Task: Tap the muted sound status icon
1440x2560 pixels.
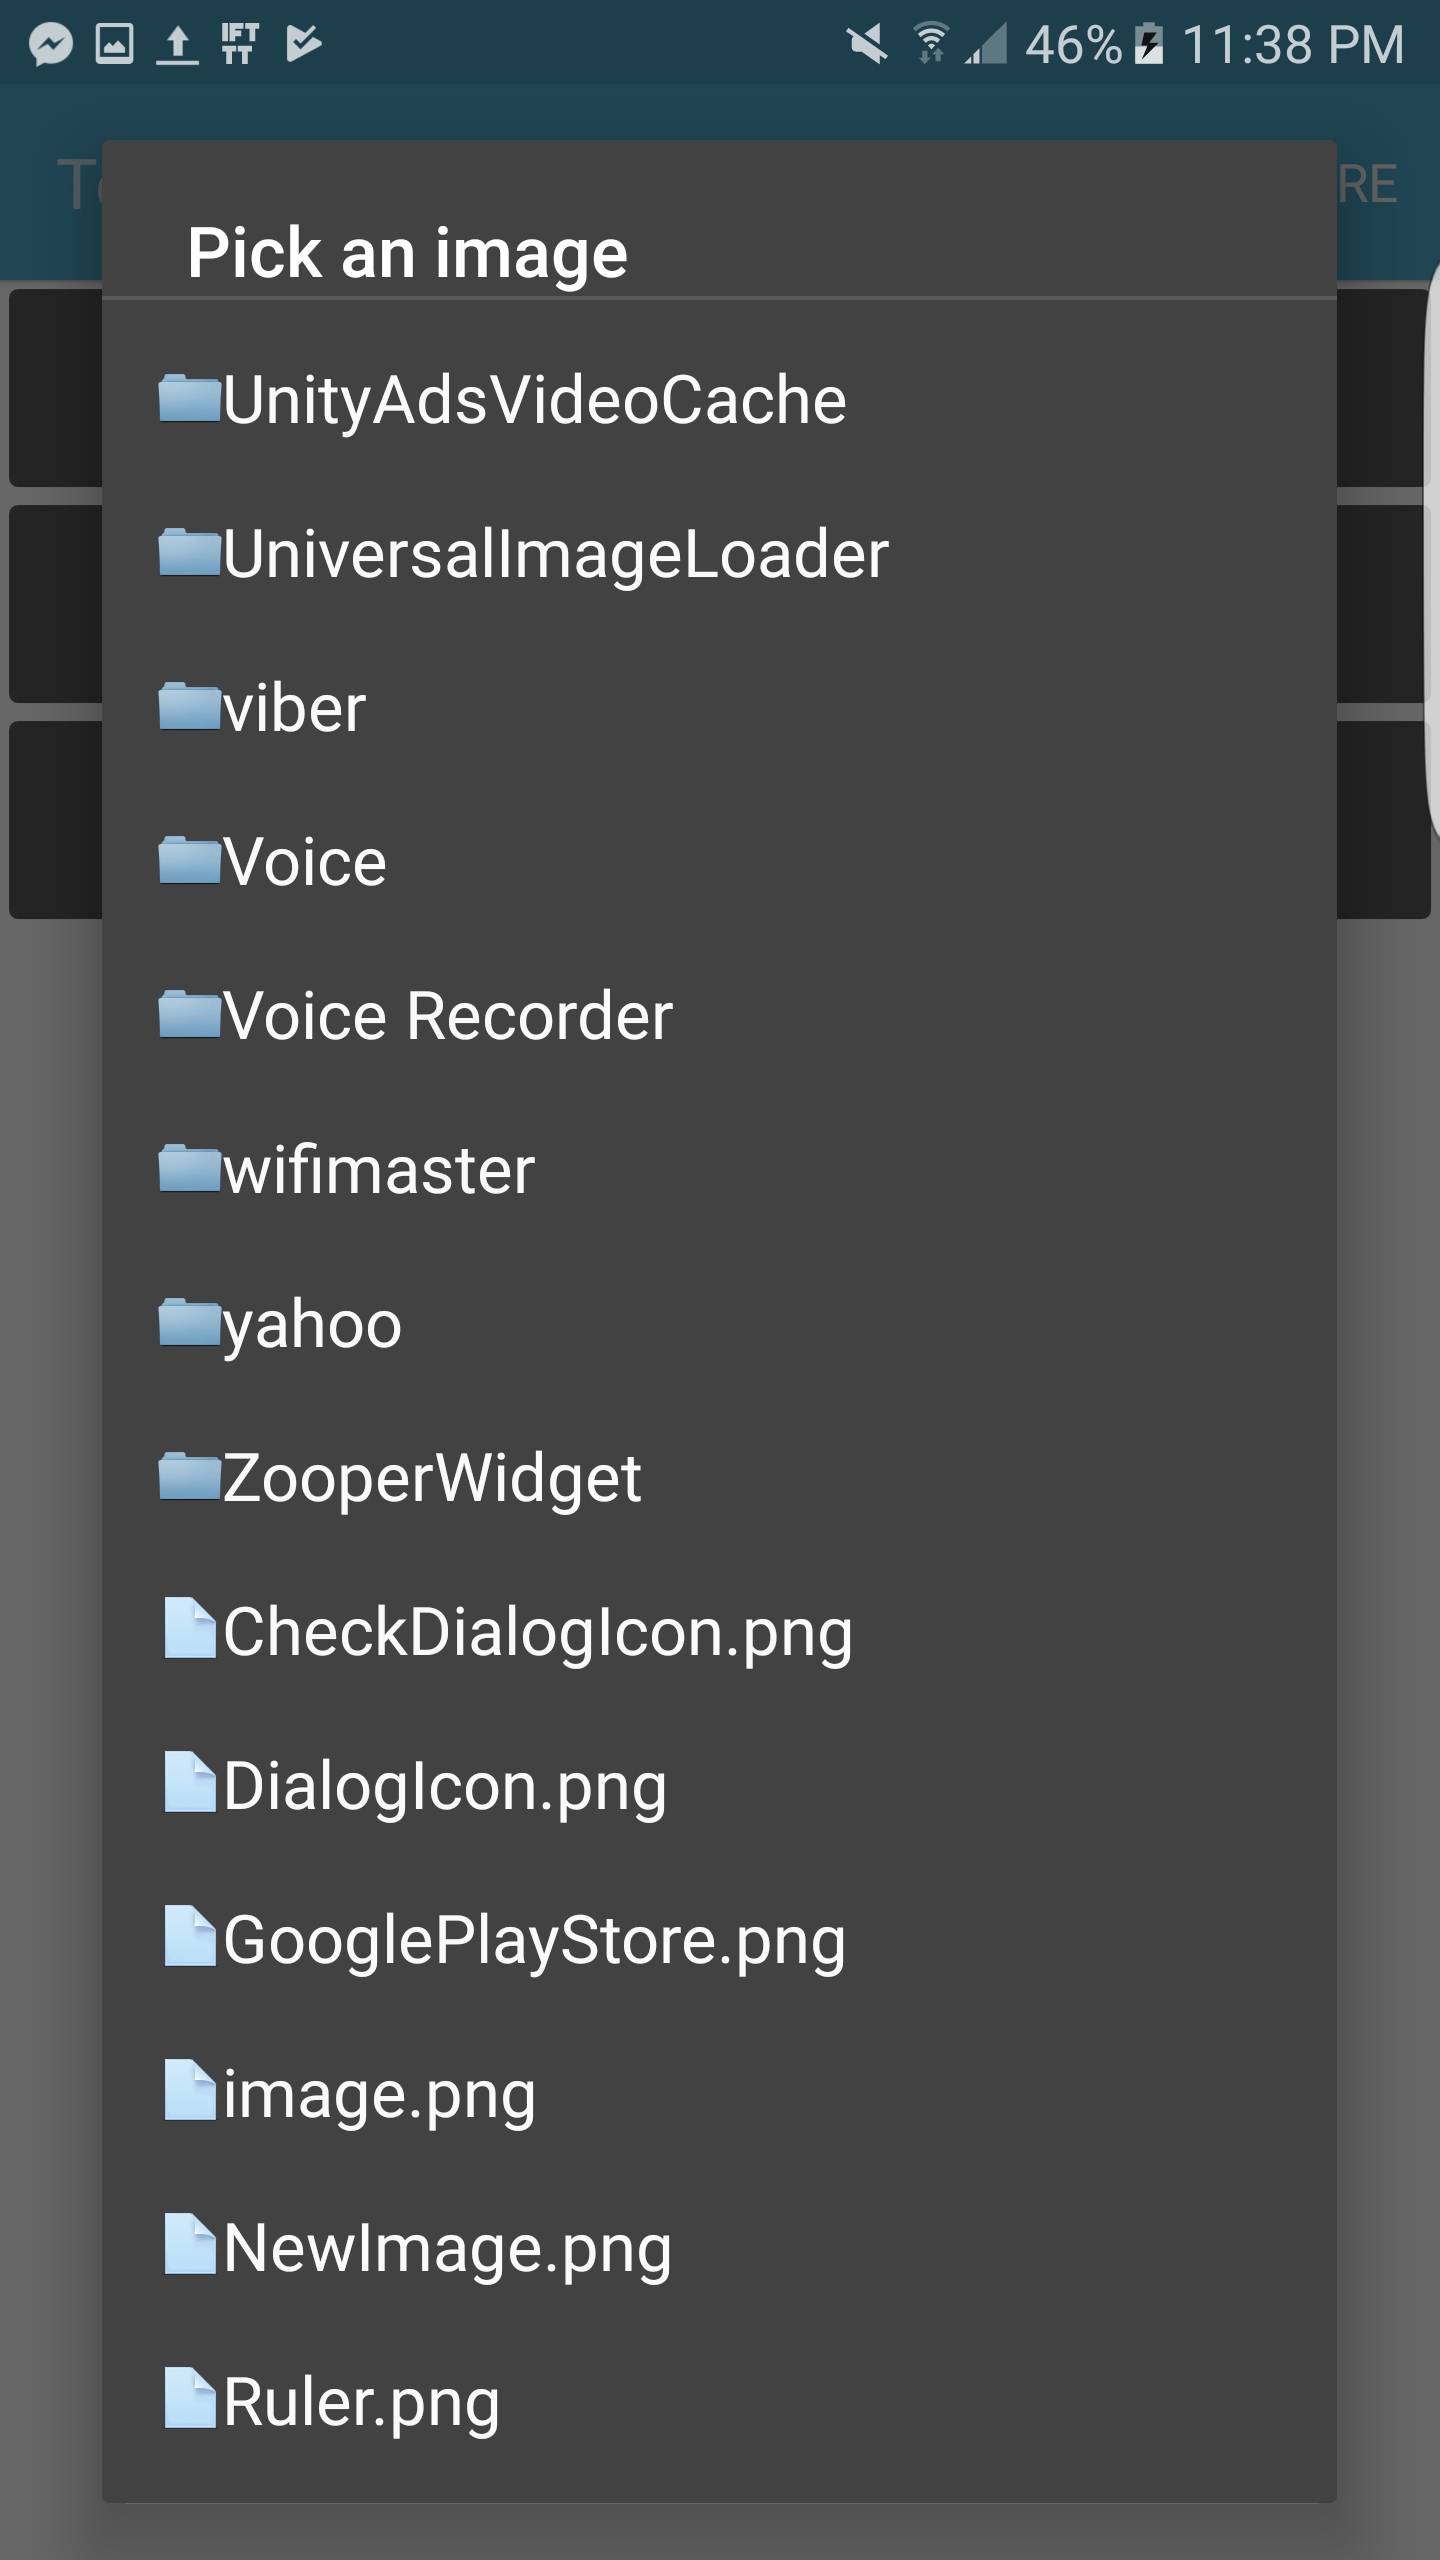Action: click(866, 45)
